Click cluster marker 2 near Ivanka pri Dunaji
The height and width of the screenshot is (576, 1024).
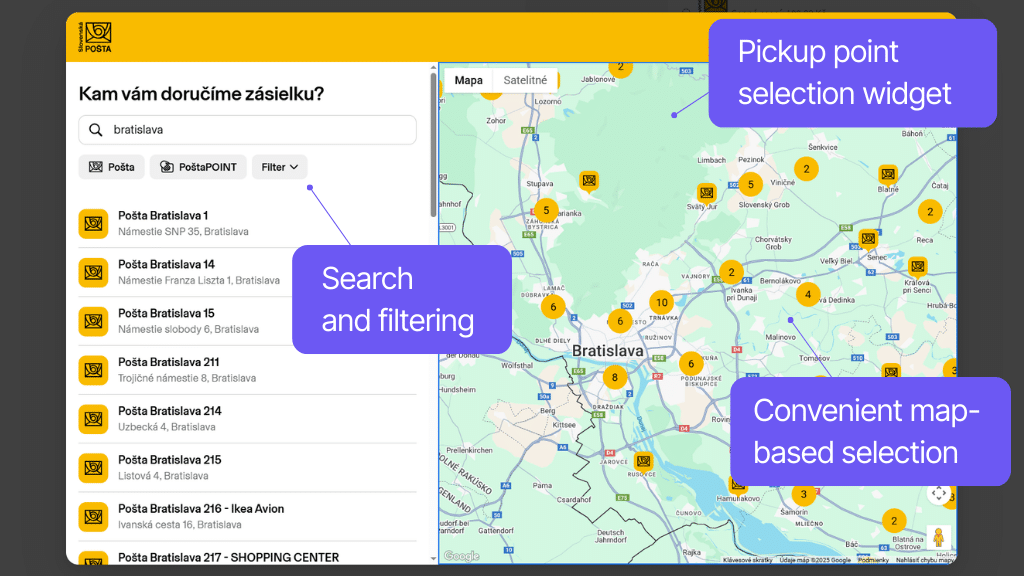tap(731, 272)
